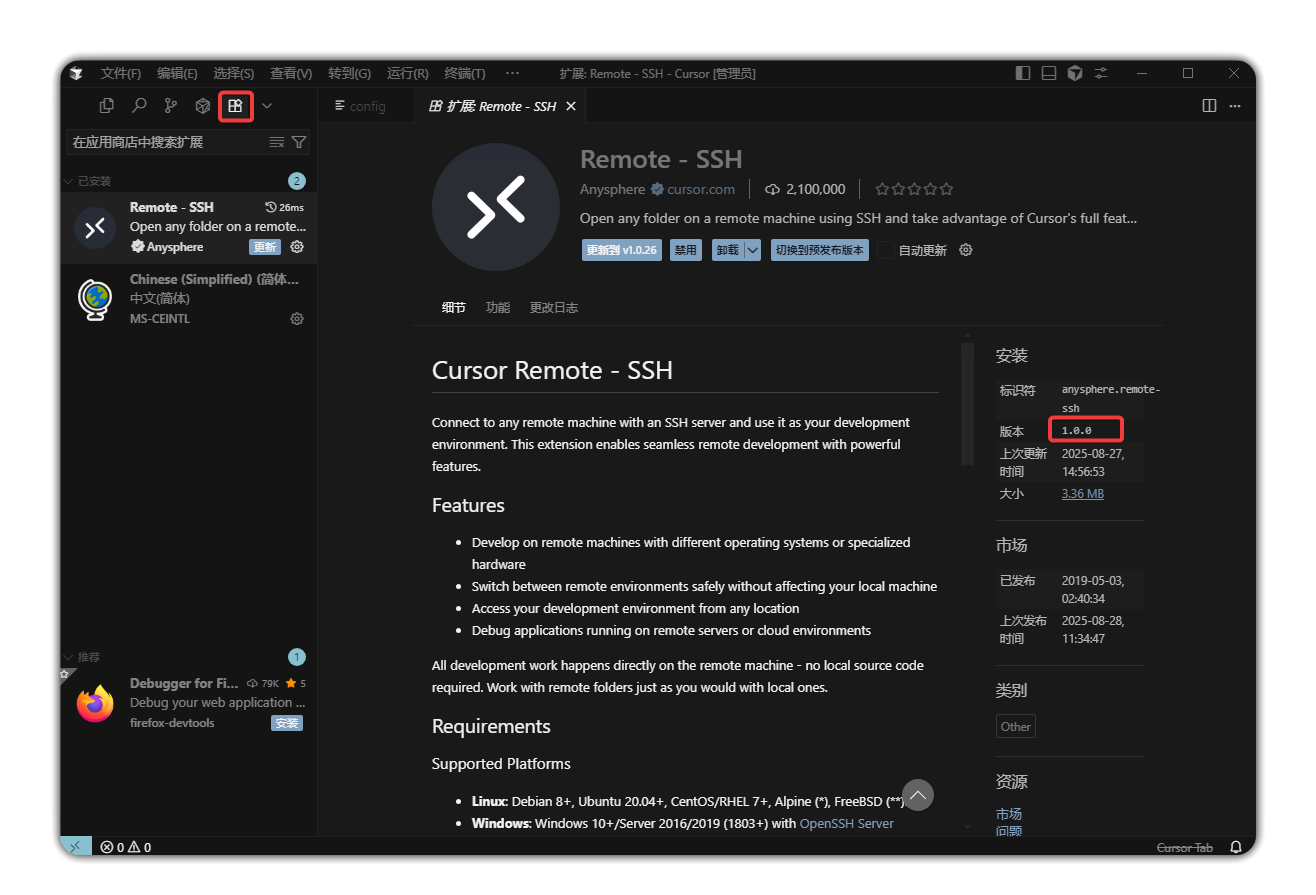Click the filter extensions funnel icon
1316x895 pixels.
pyautogui.click(x=298, y=142)
